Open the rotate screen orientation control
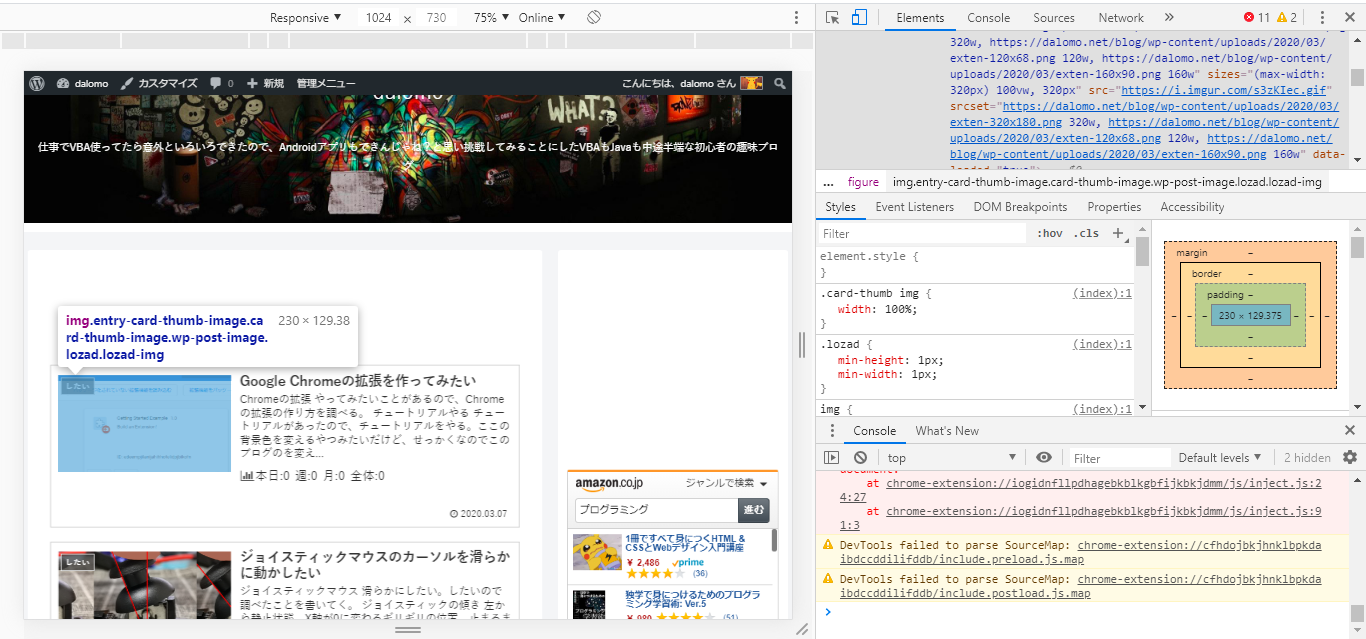 (x=594, y=18)
